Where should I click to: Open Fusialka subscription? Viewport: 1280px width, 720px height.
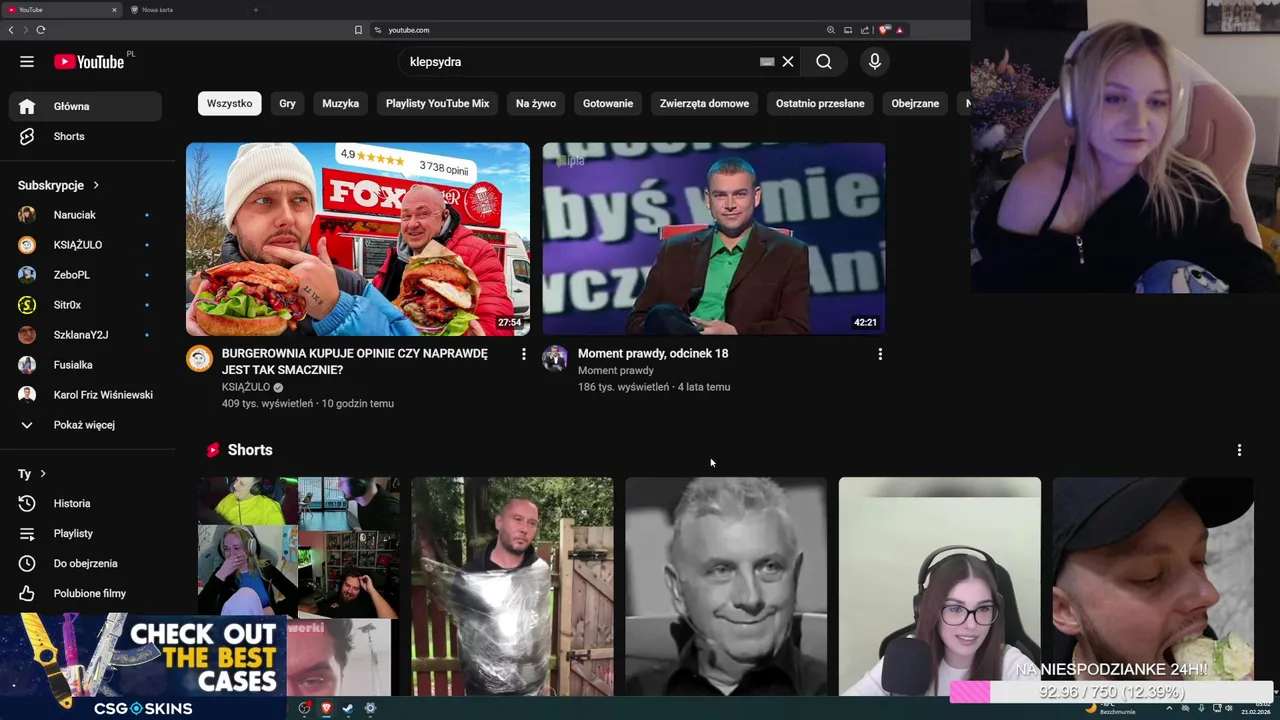pyautogui.click(x=85, y=365)
